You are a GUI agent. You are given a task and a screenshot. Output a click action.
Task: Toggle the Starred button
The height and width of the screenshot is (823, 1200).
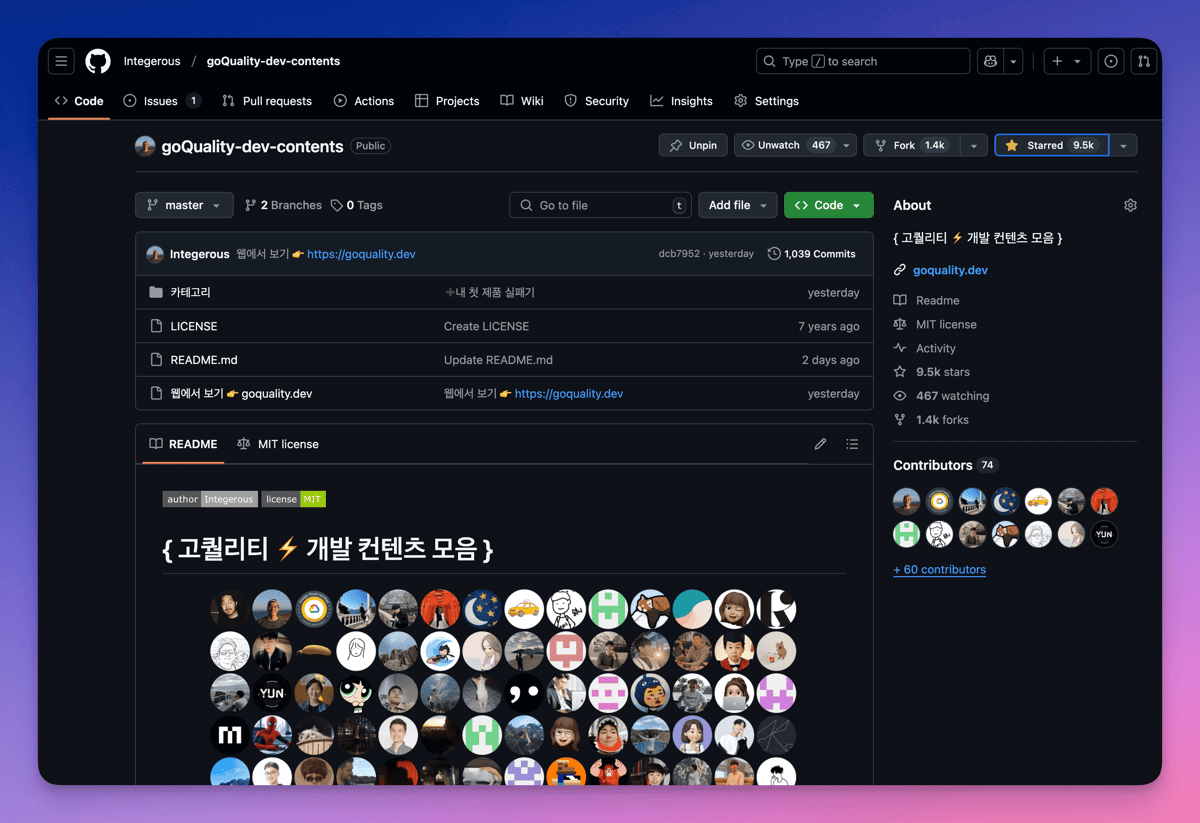[x=1051, y=146]
